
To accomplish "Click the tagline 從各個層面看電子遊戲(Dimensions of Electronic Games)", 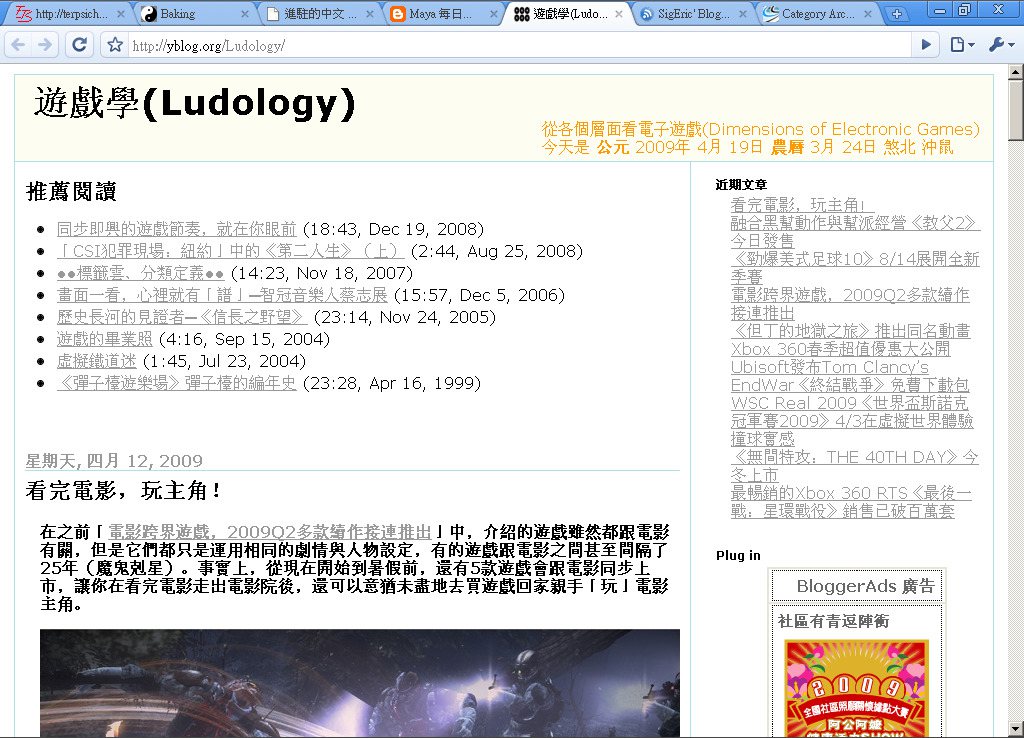I will 760,129.
